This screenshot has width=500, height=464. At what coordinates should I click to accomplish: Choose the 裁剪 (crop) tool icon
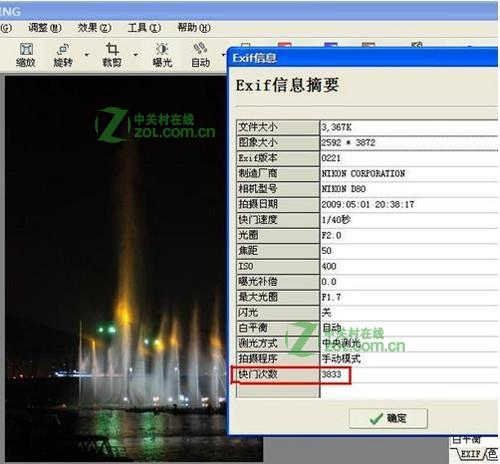click(112, 55)
